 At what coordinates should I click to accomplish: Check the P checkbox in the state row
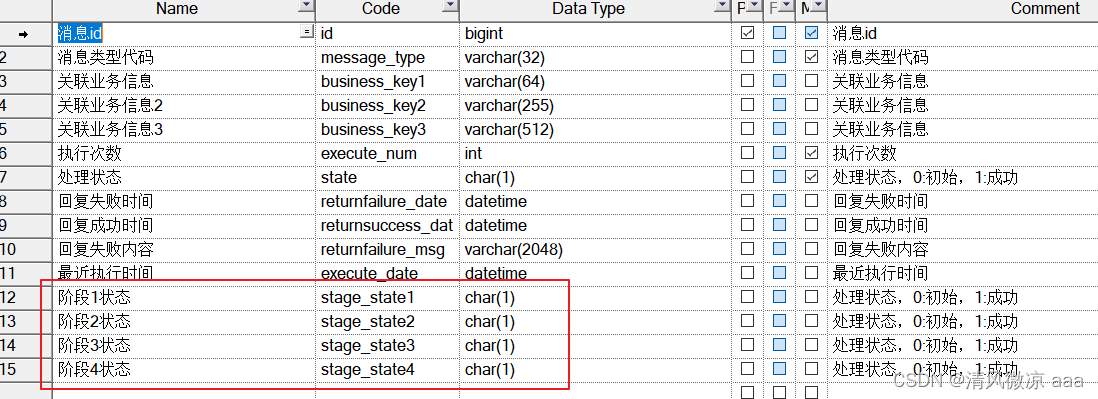click(747, 176)
